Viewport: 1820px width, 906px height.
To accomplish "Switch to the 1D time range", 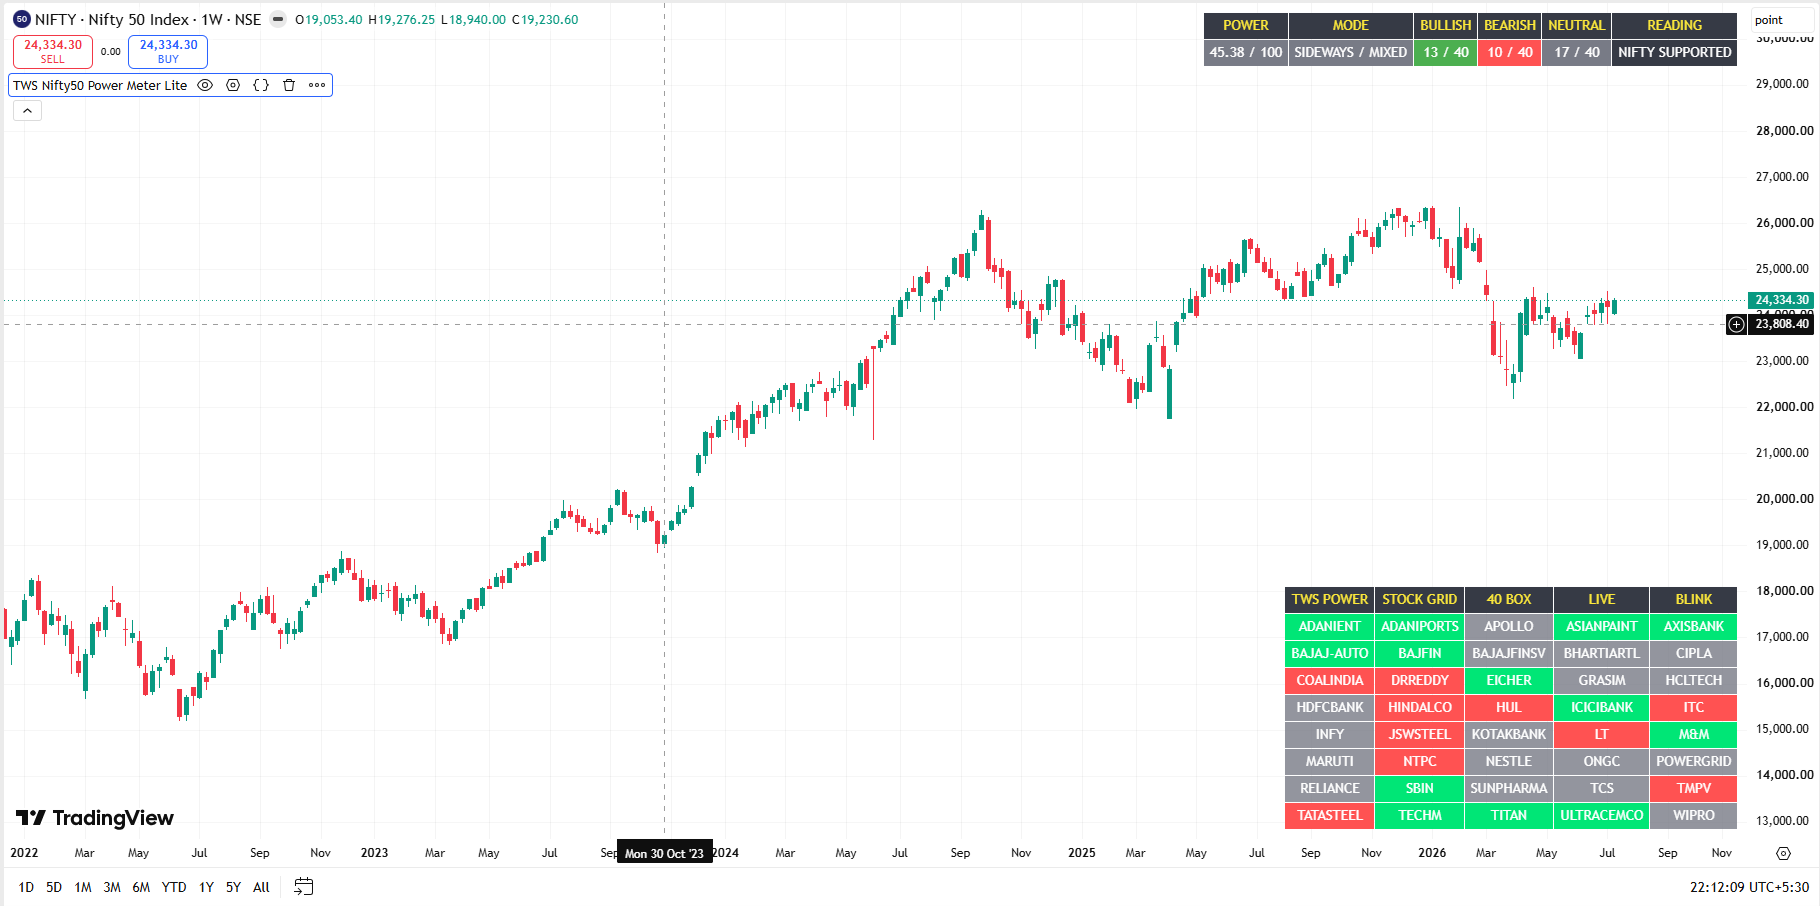I will [x=26, y=887].
